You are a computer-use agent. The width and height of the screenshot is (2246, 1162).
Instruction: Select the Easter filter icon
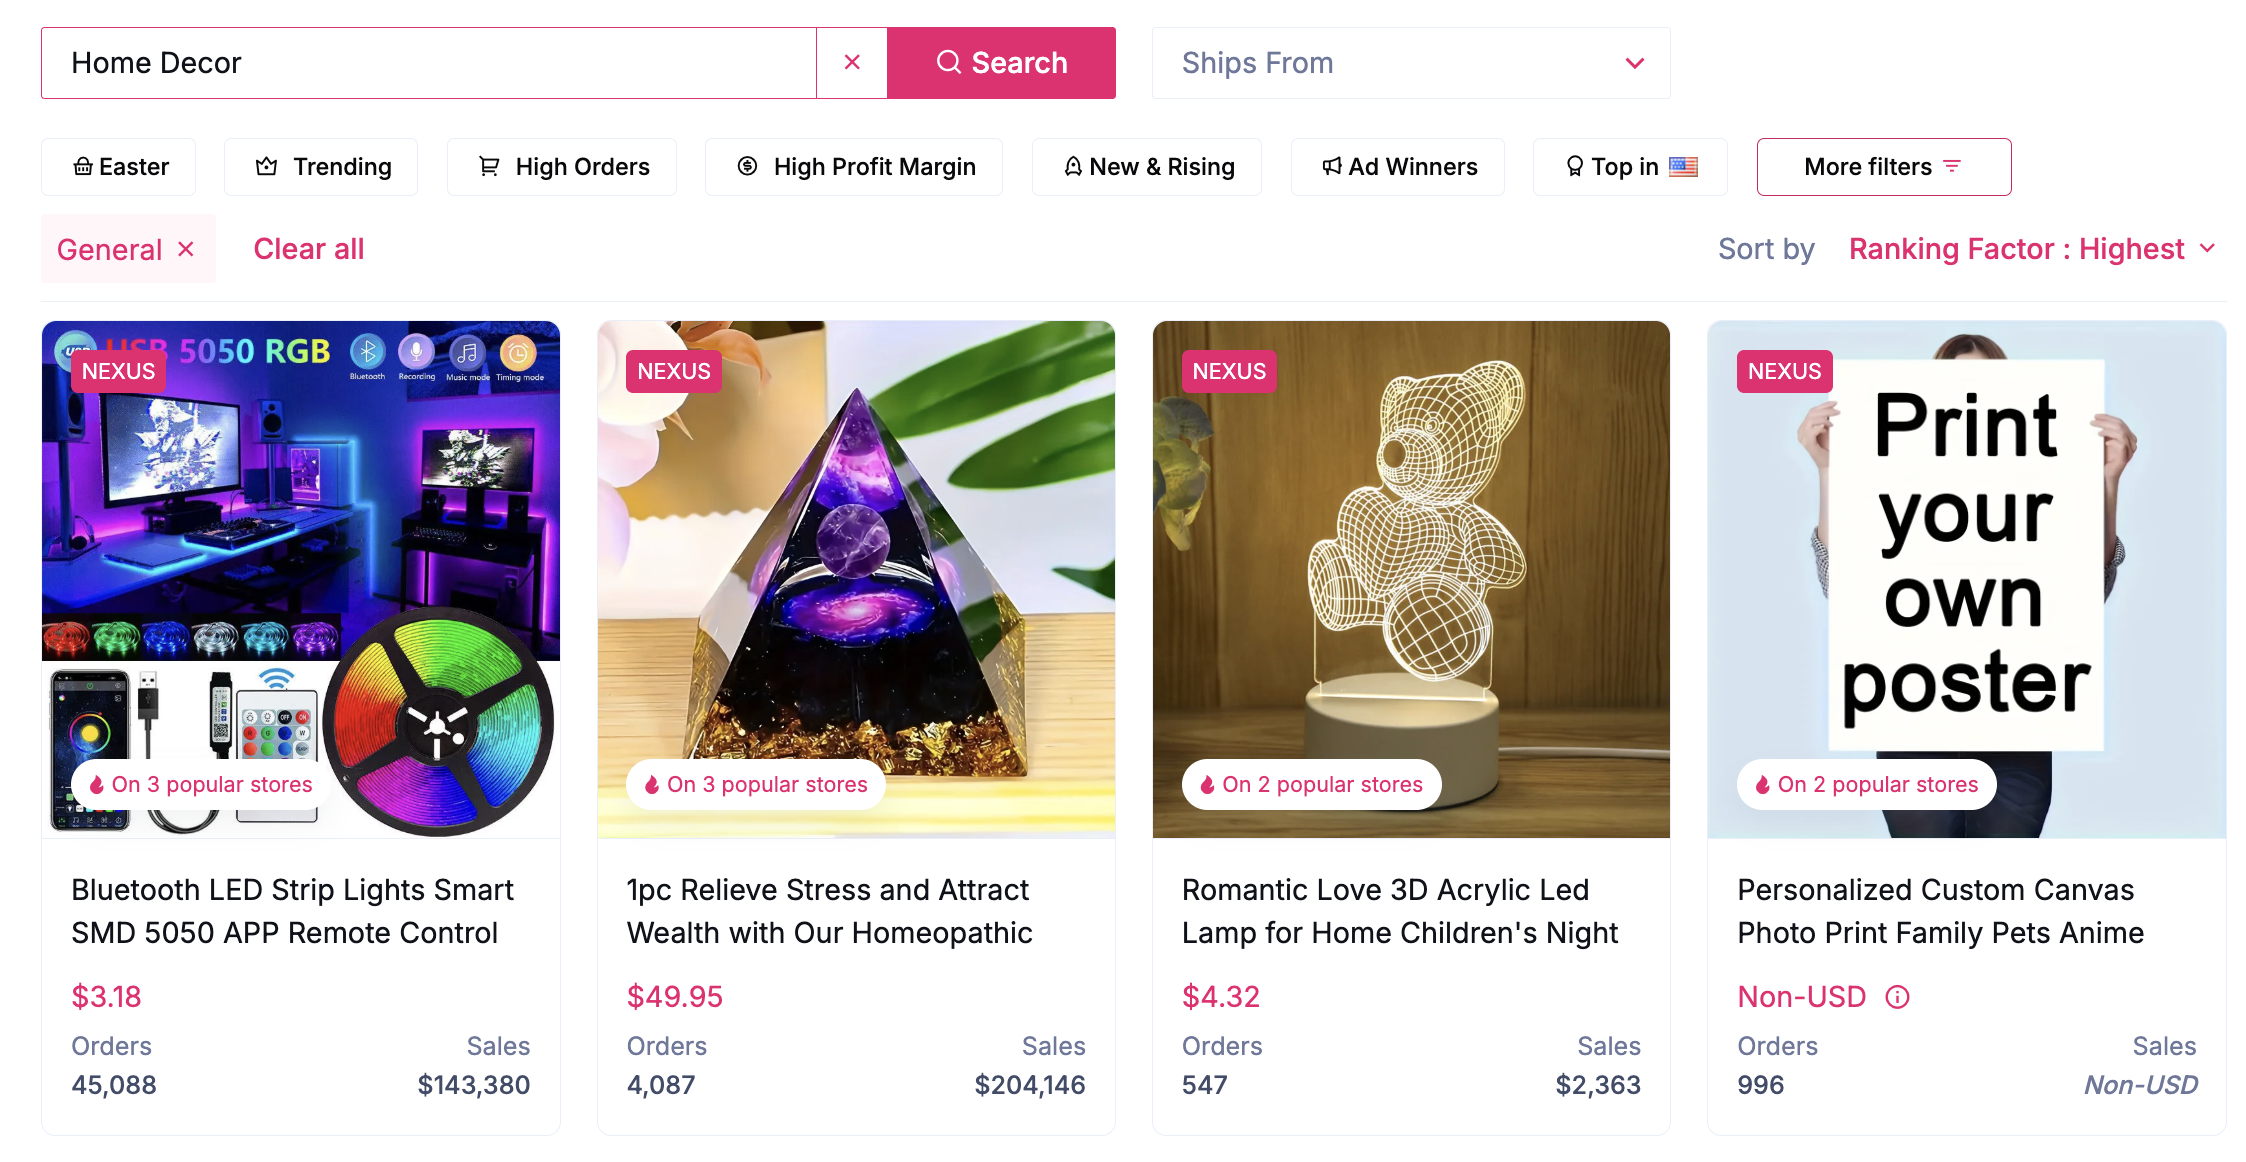[84, 166]
